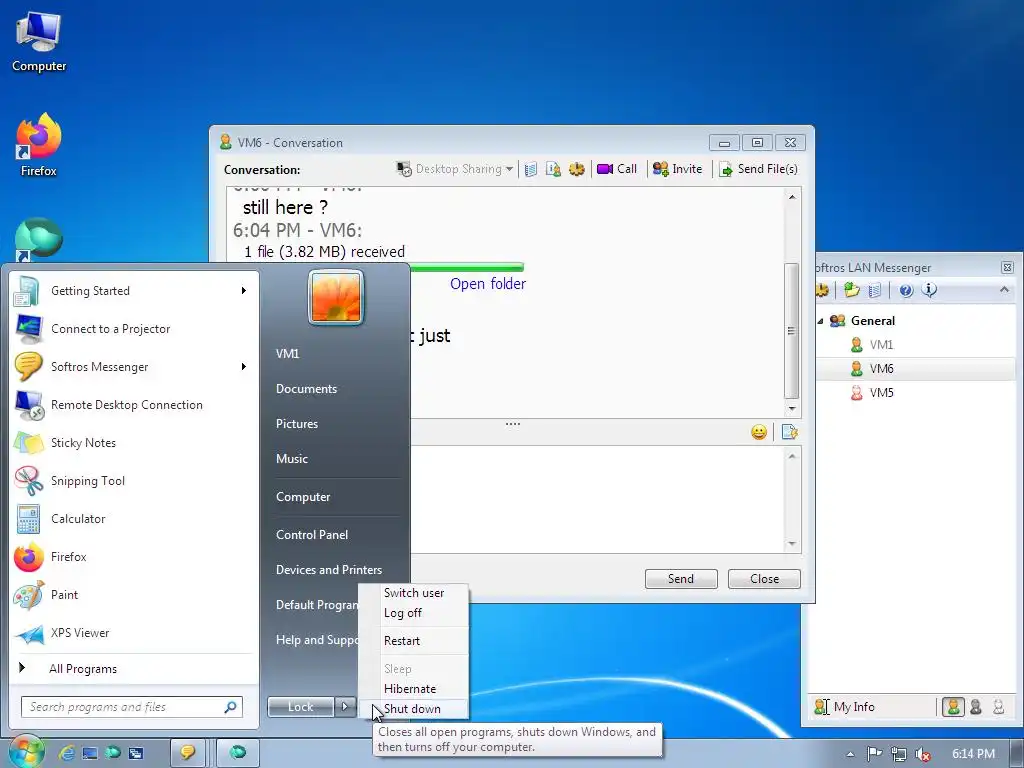The width and height of the screenshot is (1024, 768).
Task: Open Pictures in Start menu right pane
Action: pyautogui.click(x=296, y=424)
